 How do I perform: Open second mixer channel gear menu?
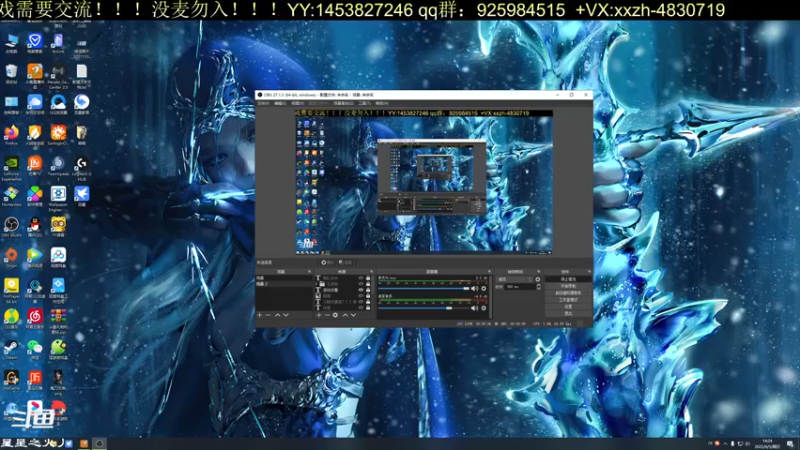click(484, 308)
